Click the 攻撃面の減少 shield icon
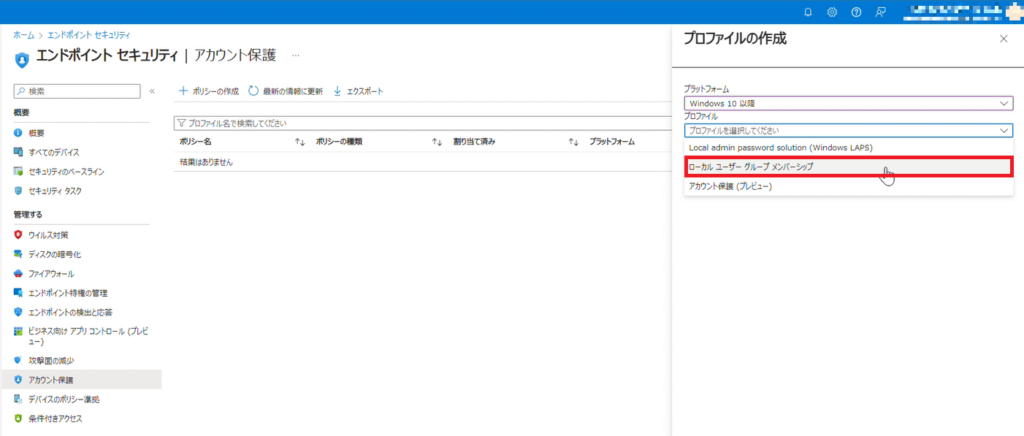This screenshot has height=436, width=1024. point(18,360)
